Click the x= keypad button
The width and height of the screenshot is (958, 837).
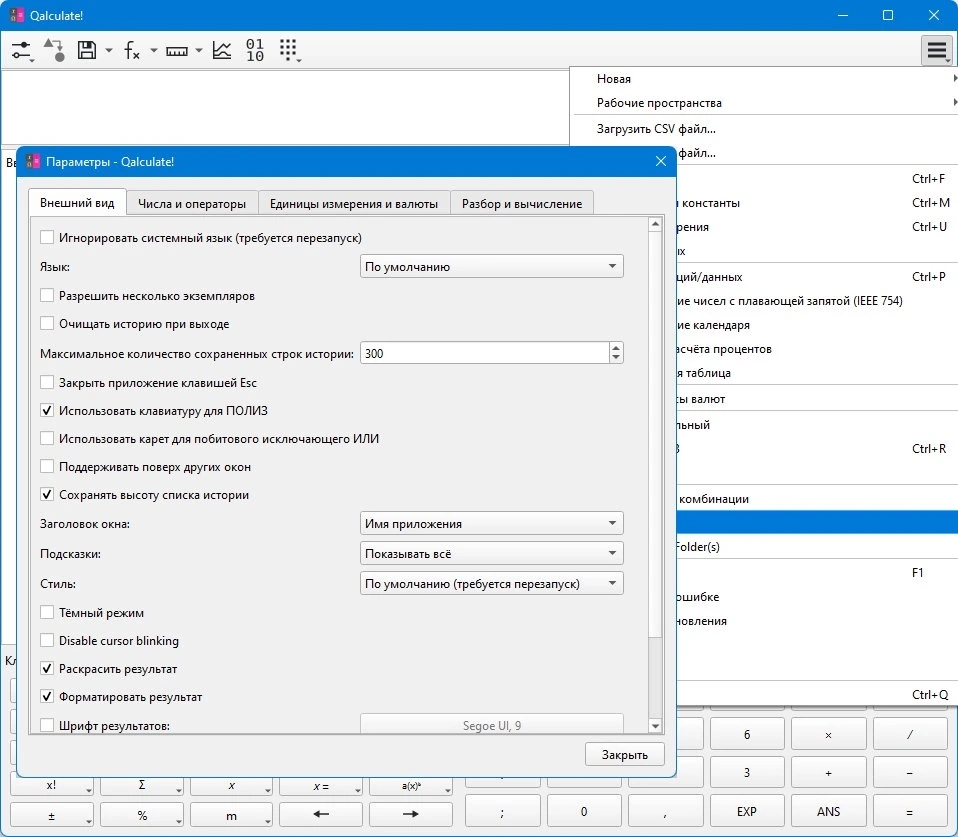coord(321,786)
